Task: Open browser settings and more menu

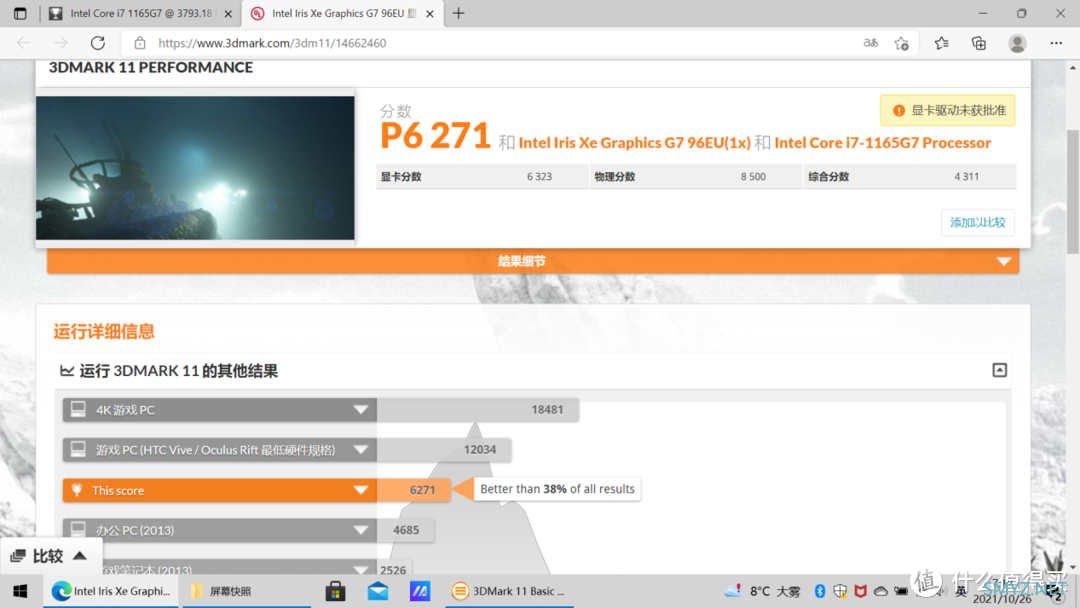Action: coord(1056,43)
